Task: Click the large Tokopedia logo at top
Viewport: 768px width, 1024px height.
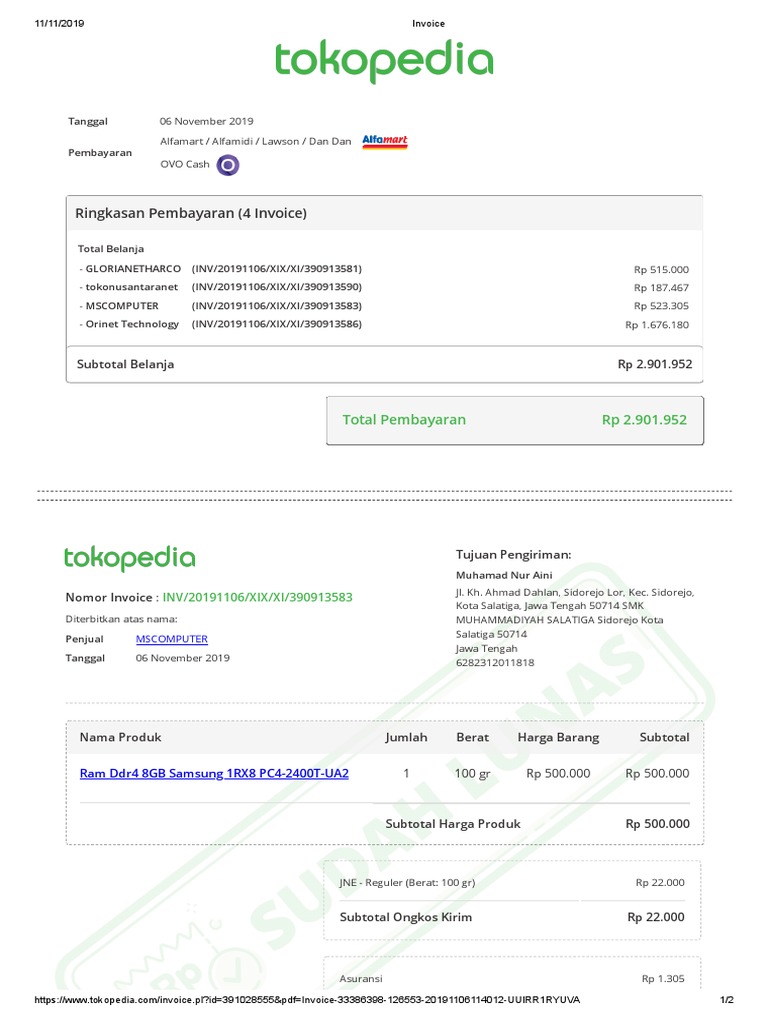Action: coord(384,60)
